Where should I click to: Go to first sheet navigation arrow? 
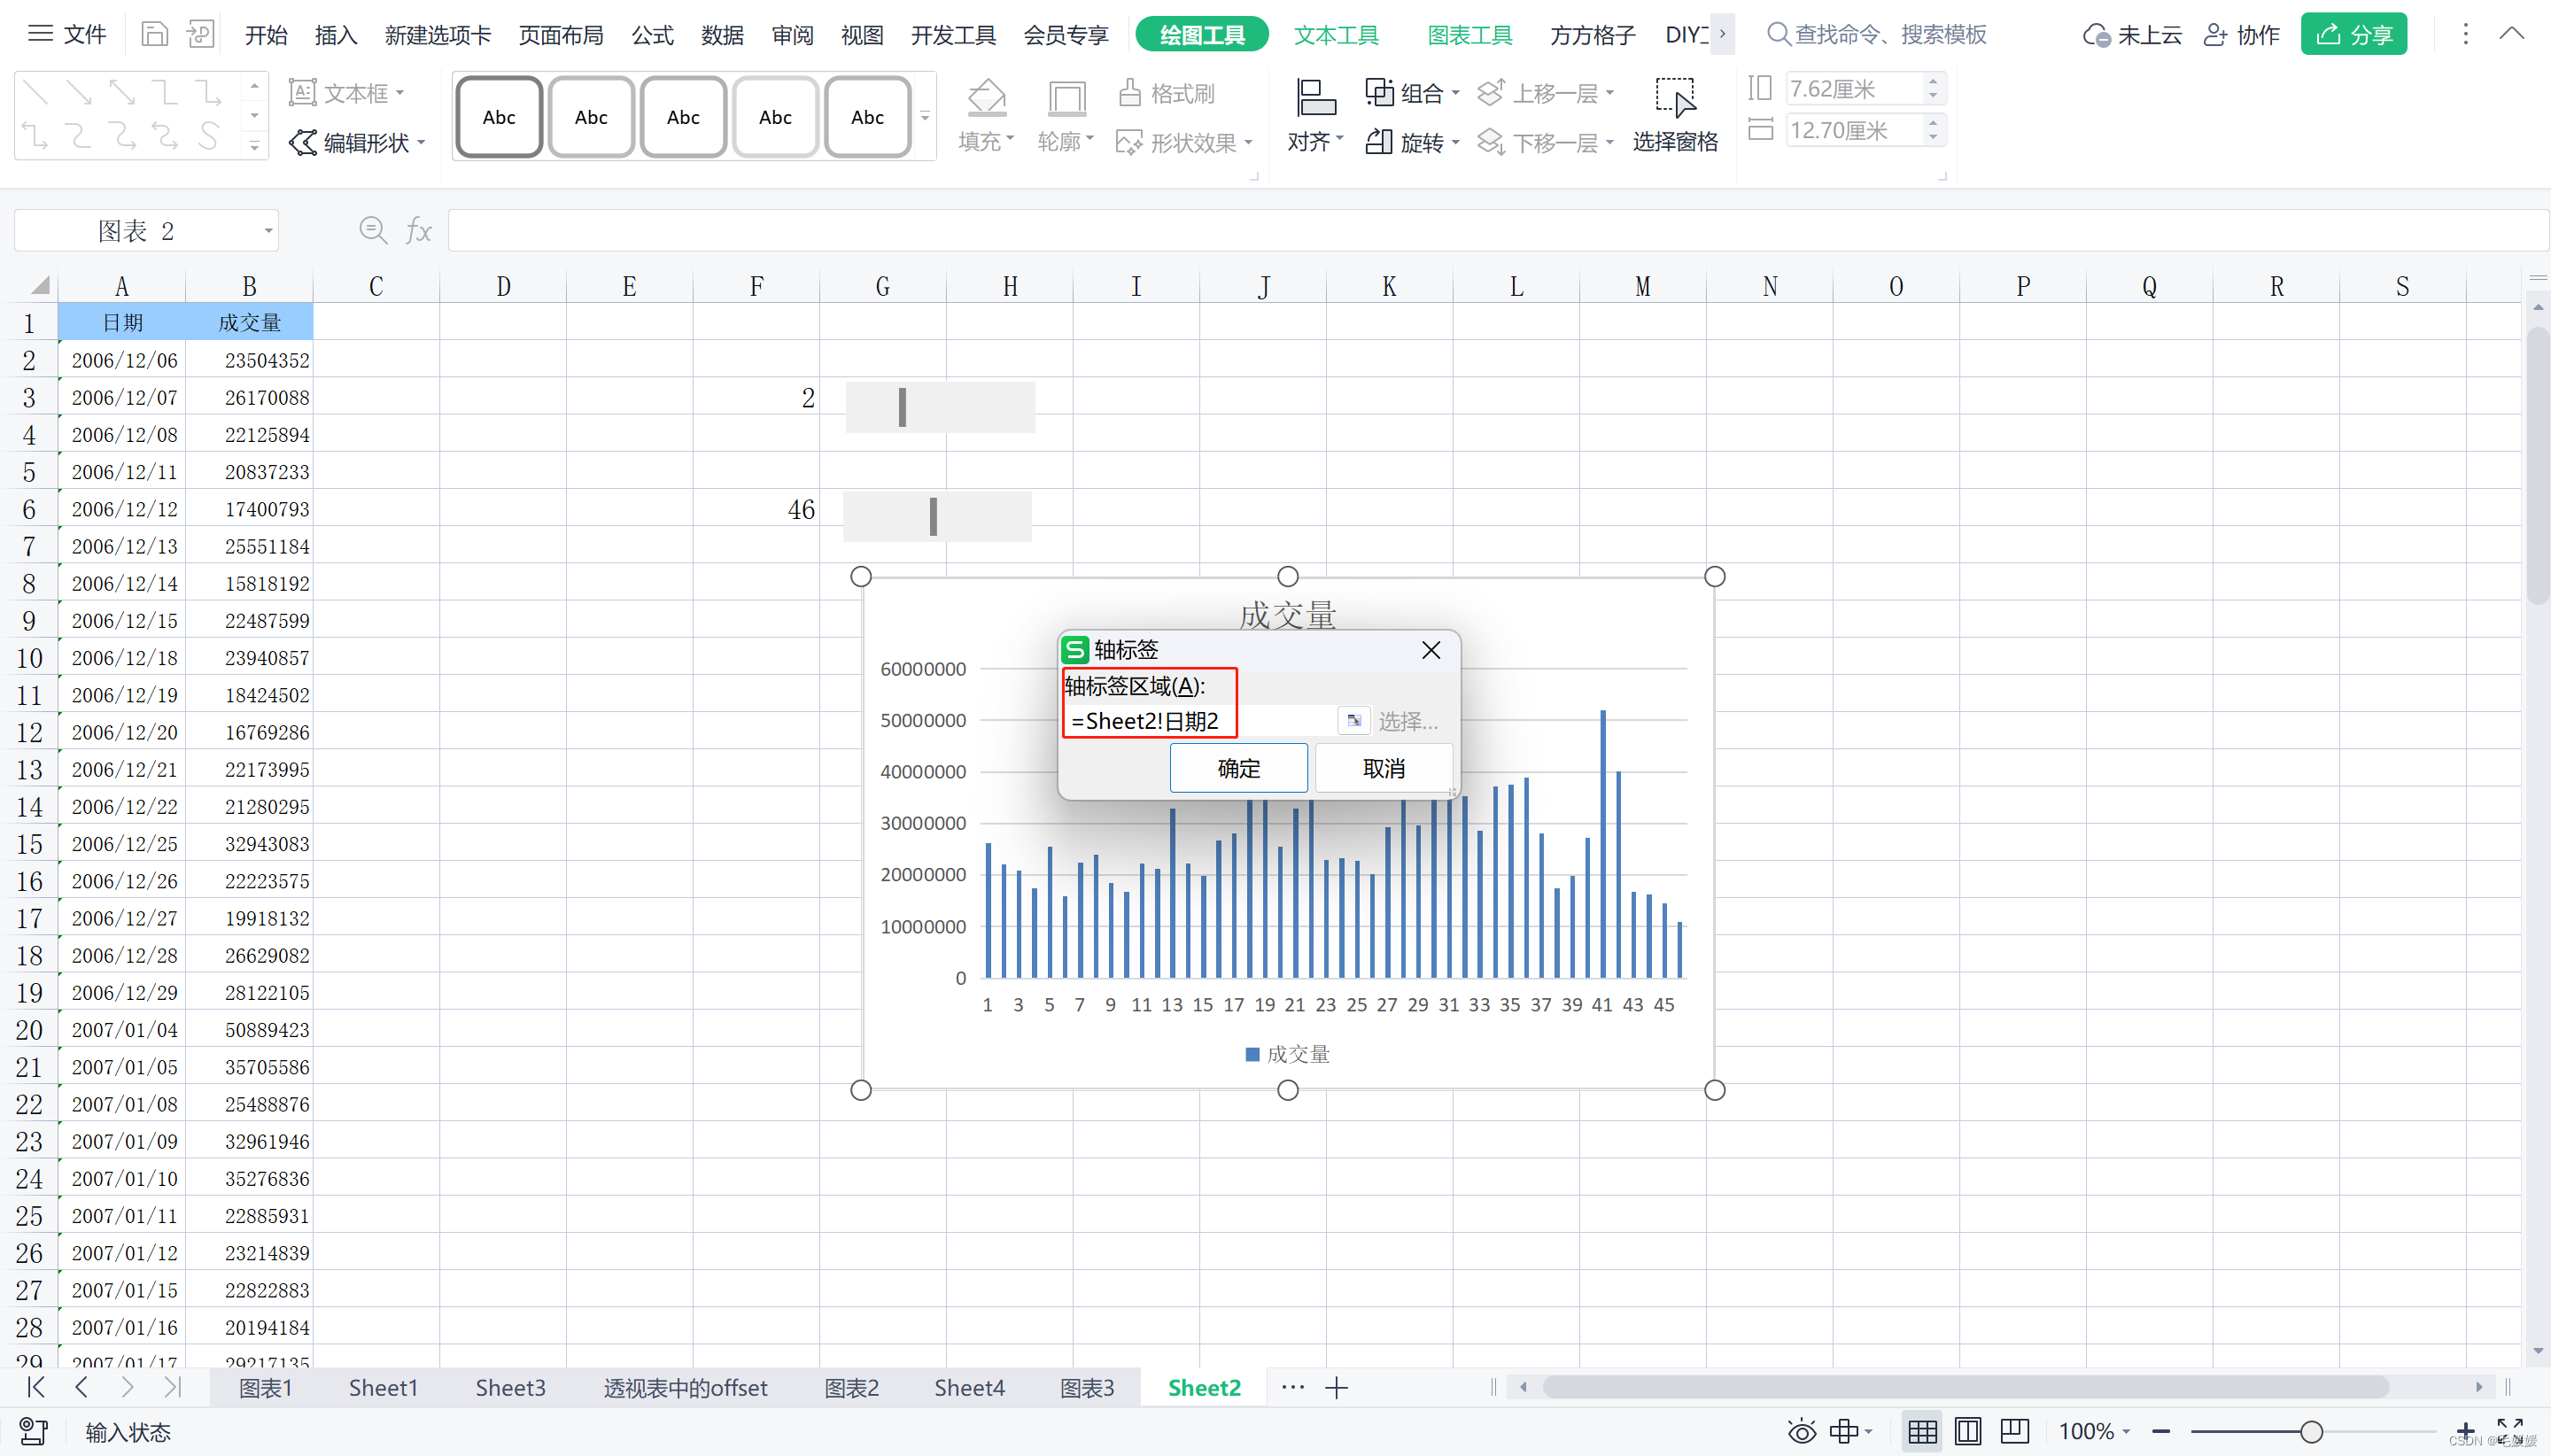click(36, 1387)
